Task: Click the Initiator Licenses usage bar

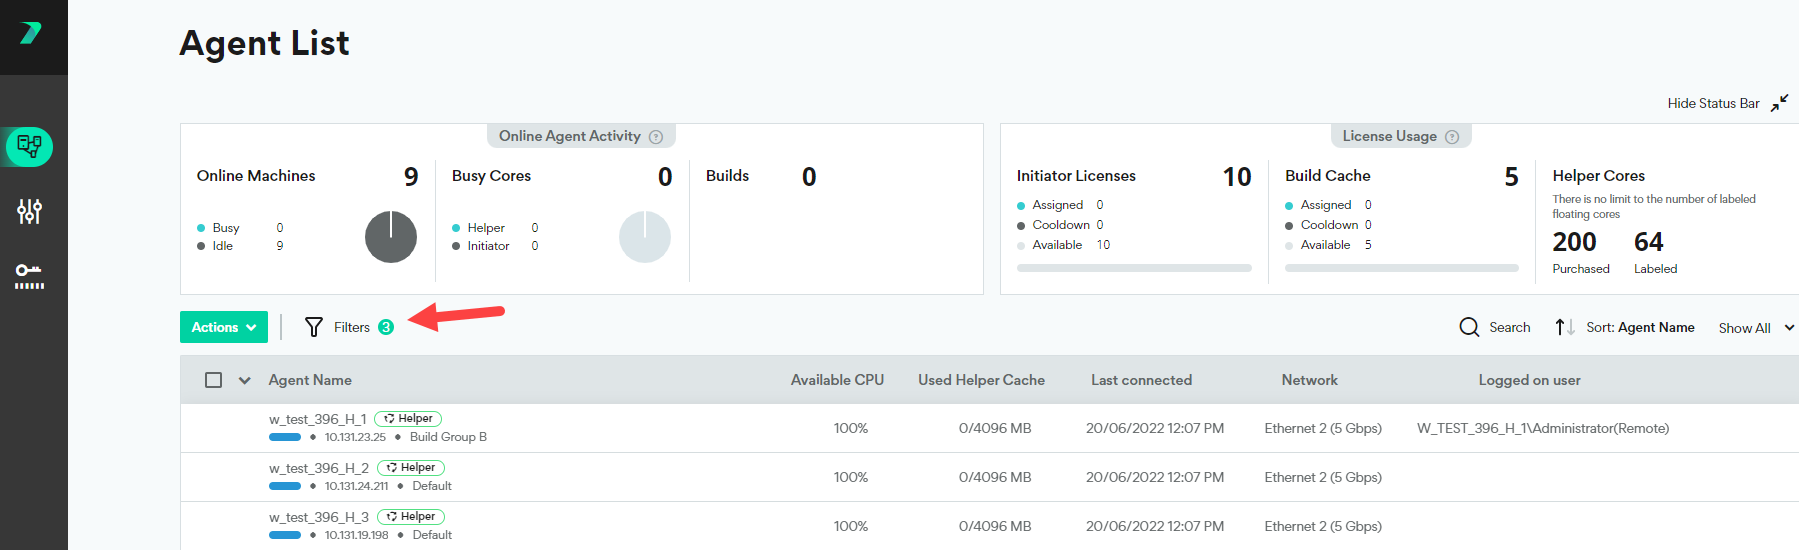Action: pyautogui.click(x=1134, y=268)
